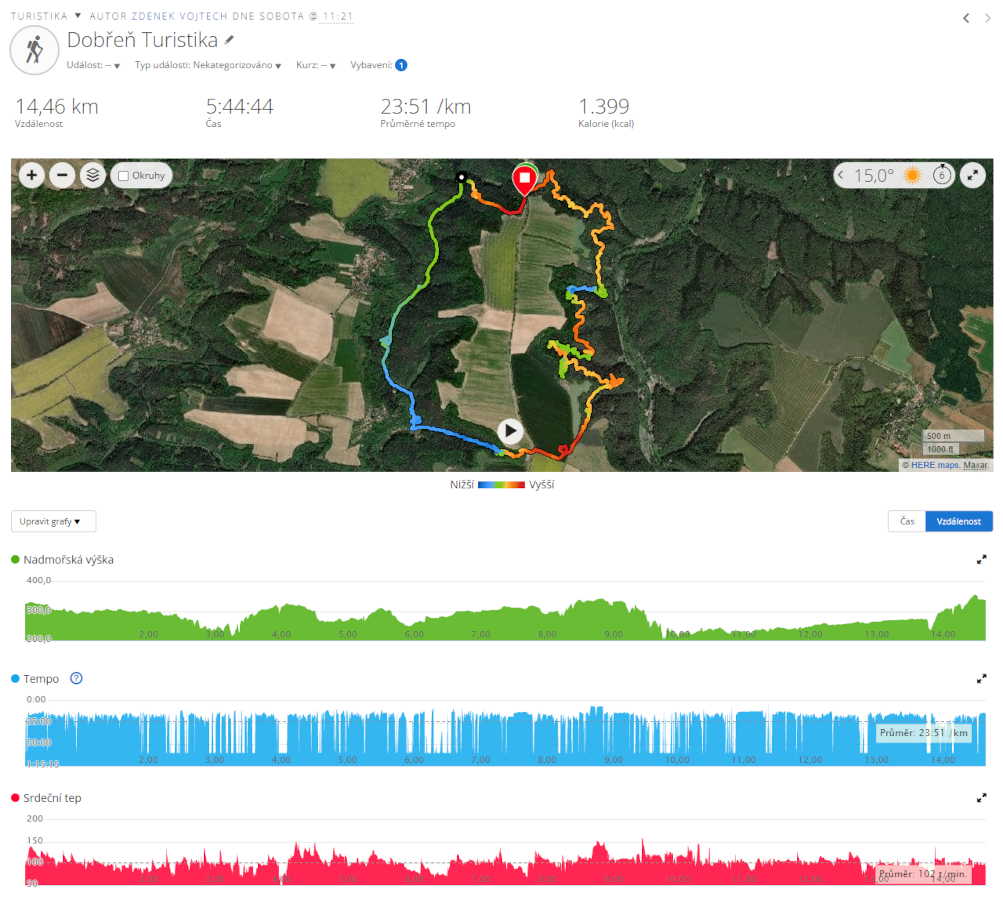
Task: Open the Turistika activity type menu
Action: coord(46,16)
